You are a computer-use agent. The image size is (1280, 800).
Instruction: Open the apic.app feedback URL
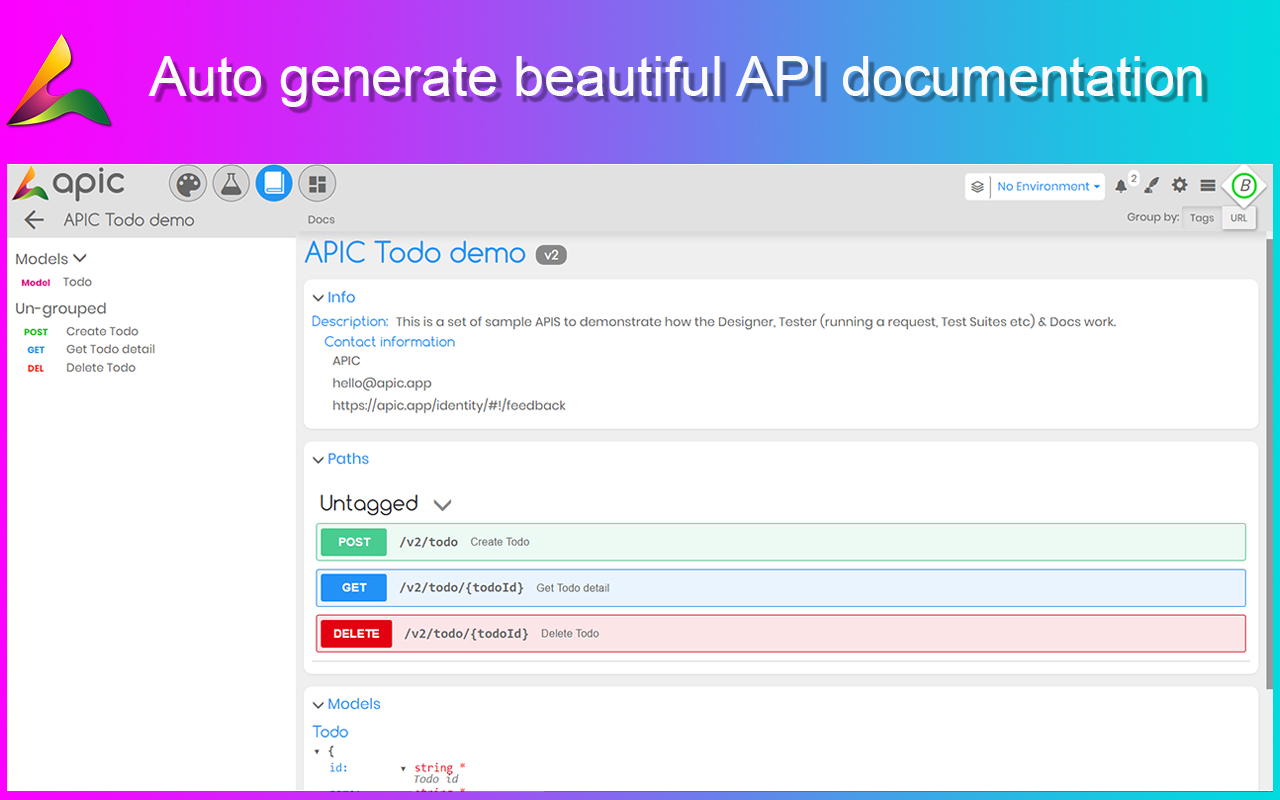click(x=449, y=406)
